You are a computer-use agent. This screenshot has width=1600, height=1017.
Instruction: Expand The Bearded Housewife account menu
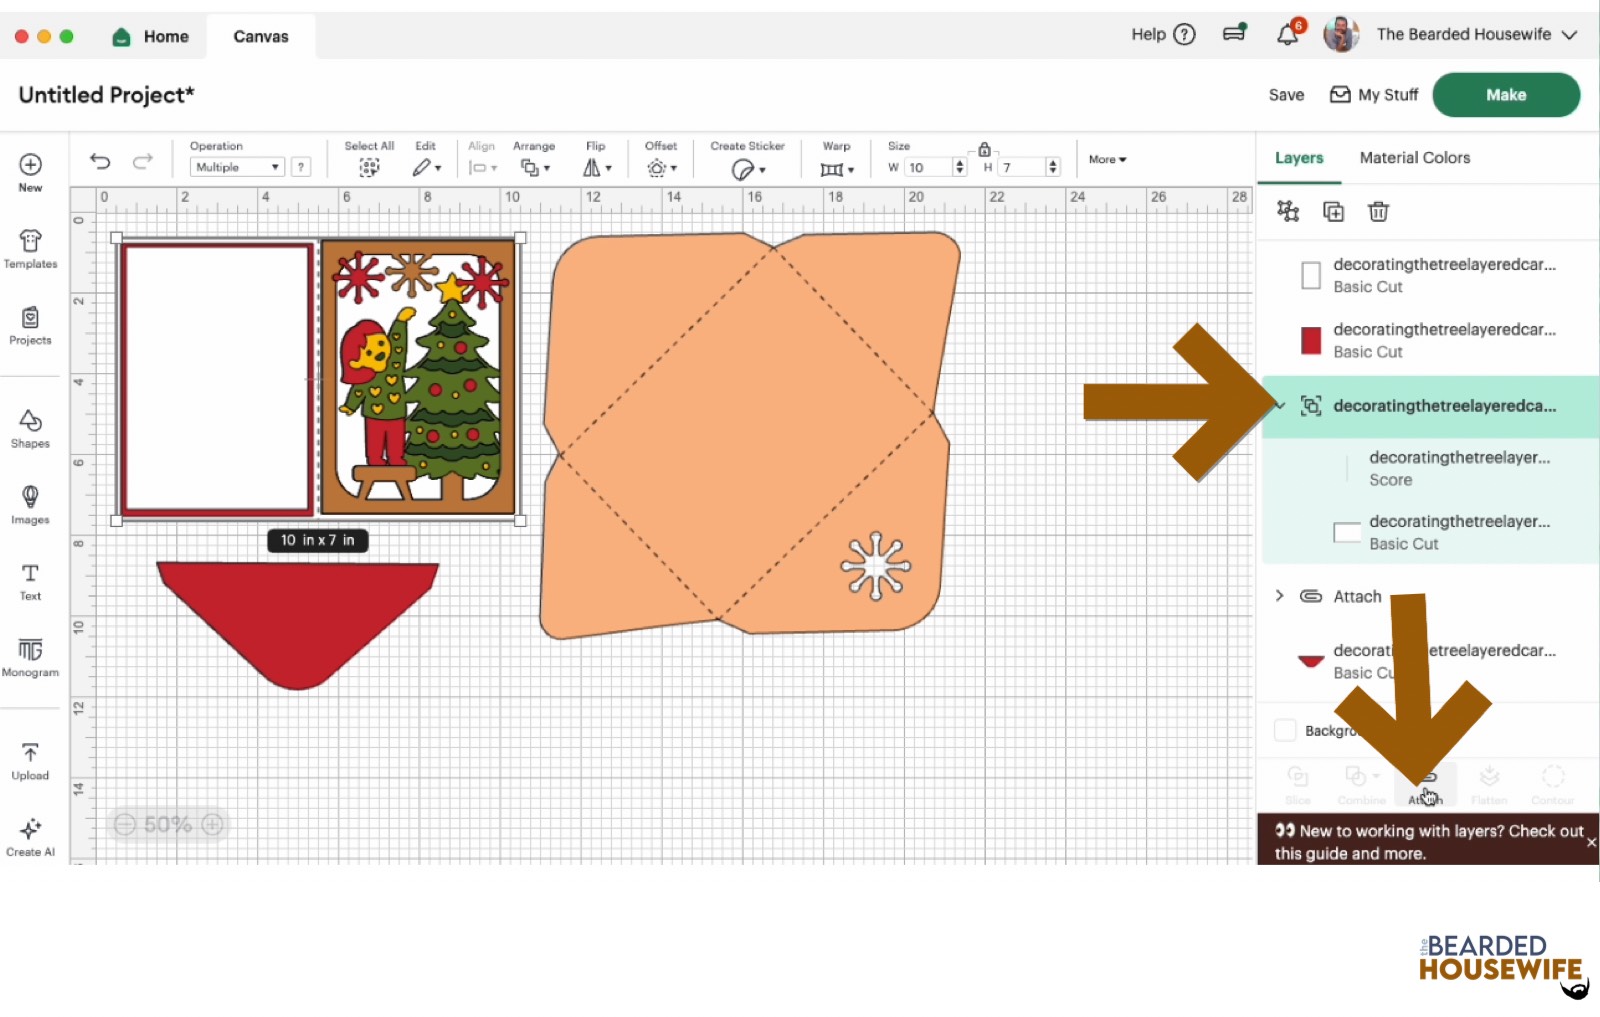click(1569, 35)
